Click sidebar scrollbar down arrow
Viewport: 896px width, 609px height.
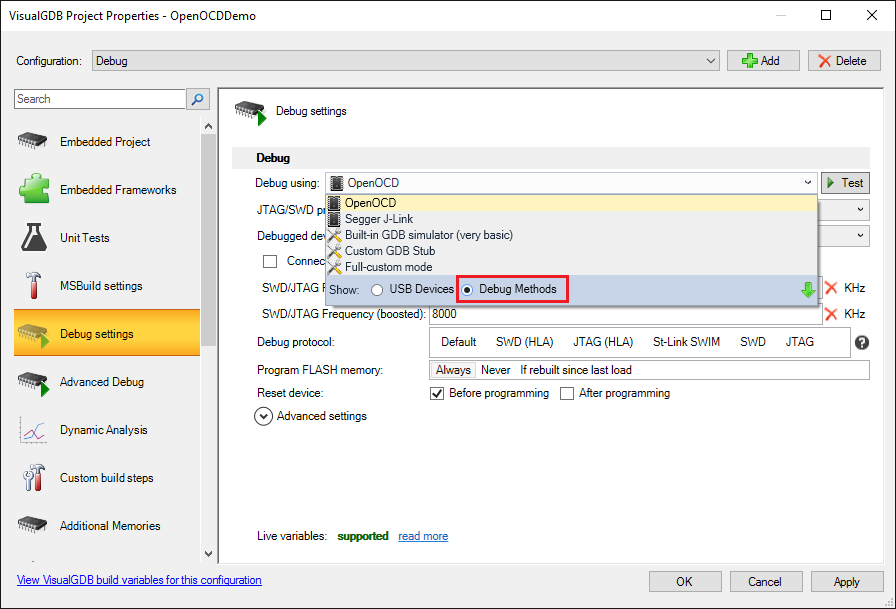(208, 554)
